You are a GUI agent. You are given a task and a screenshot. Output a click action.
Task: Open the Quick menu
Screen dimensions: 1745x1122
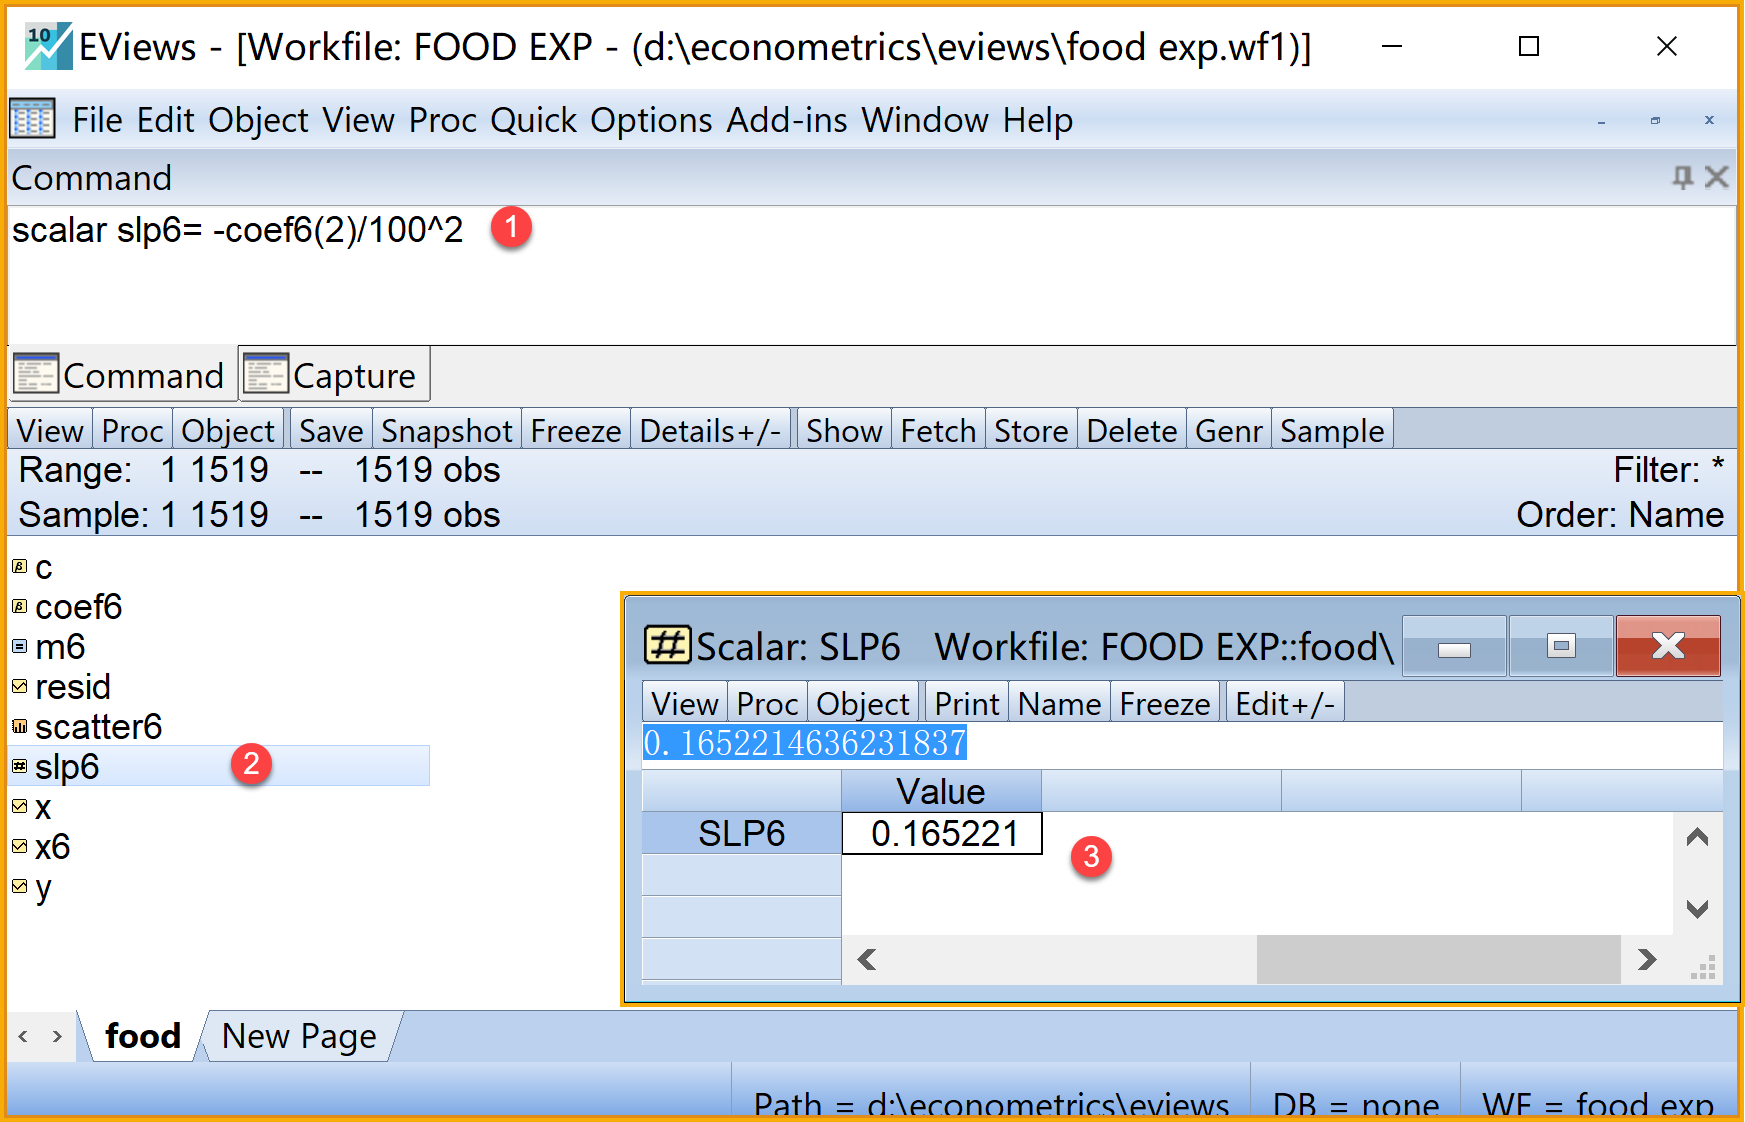tap(533, 120)
